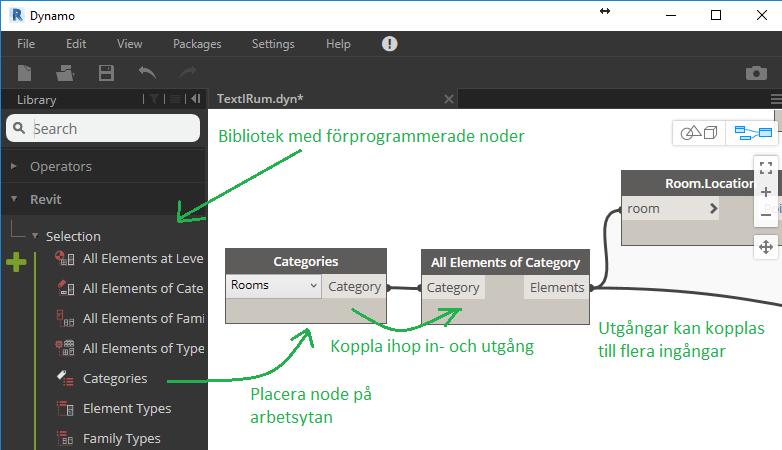
Task: Switch to graph view navigation
Action: (x=753, y=133)
